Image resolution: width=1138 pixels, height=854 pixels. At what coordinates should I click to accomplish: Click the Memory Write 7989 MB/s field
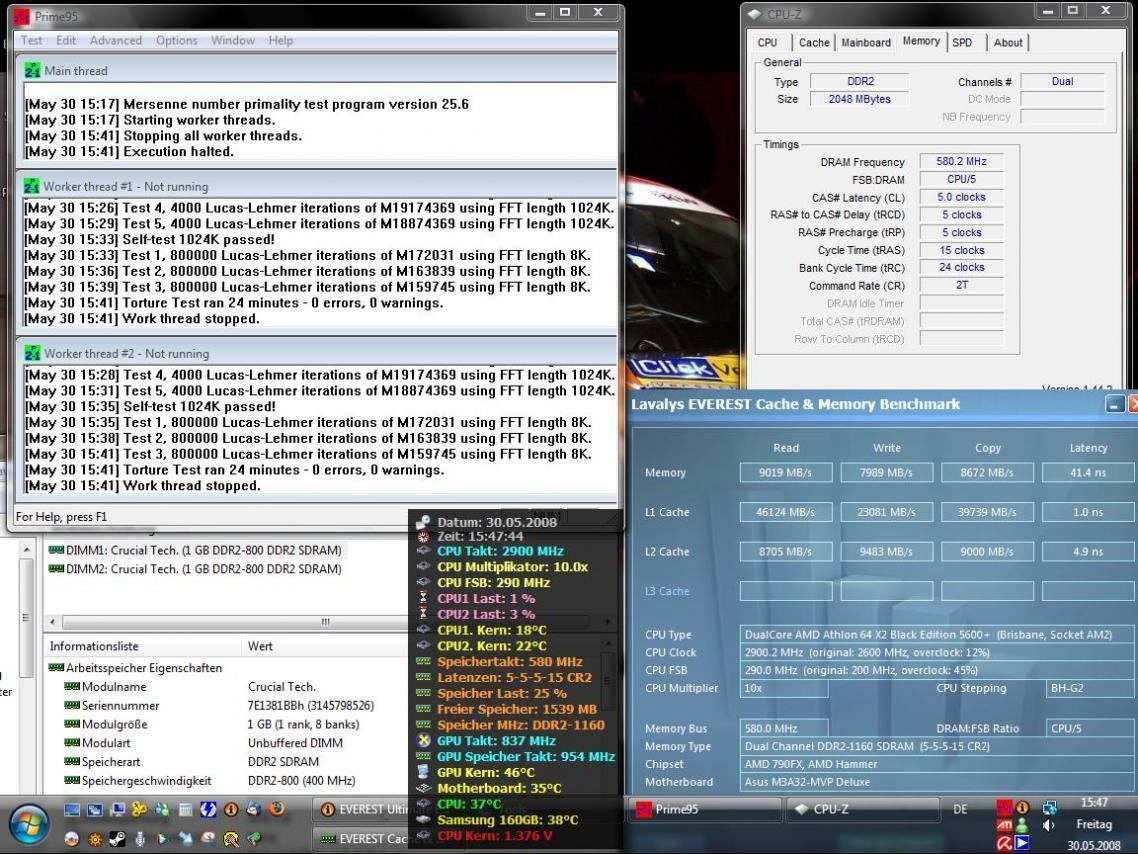(886, 472)
